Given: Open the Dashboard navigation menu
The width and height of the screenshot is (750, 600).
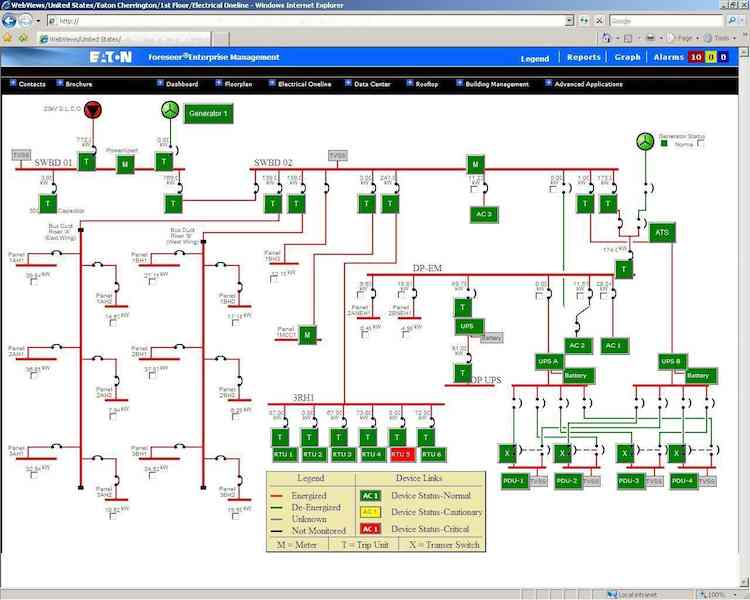Looking at the screenshot, I should coord(178,84).
